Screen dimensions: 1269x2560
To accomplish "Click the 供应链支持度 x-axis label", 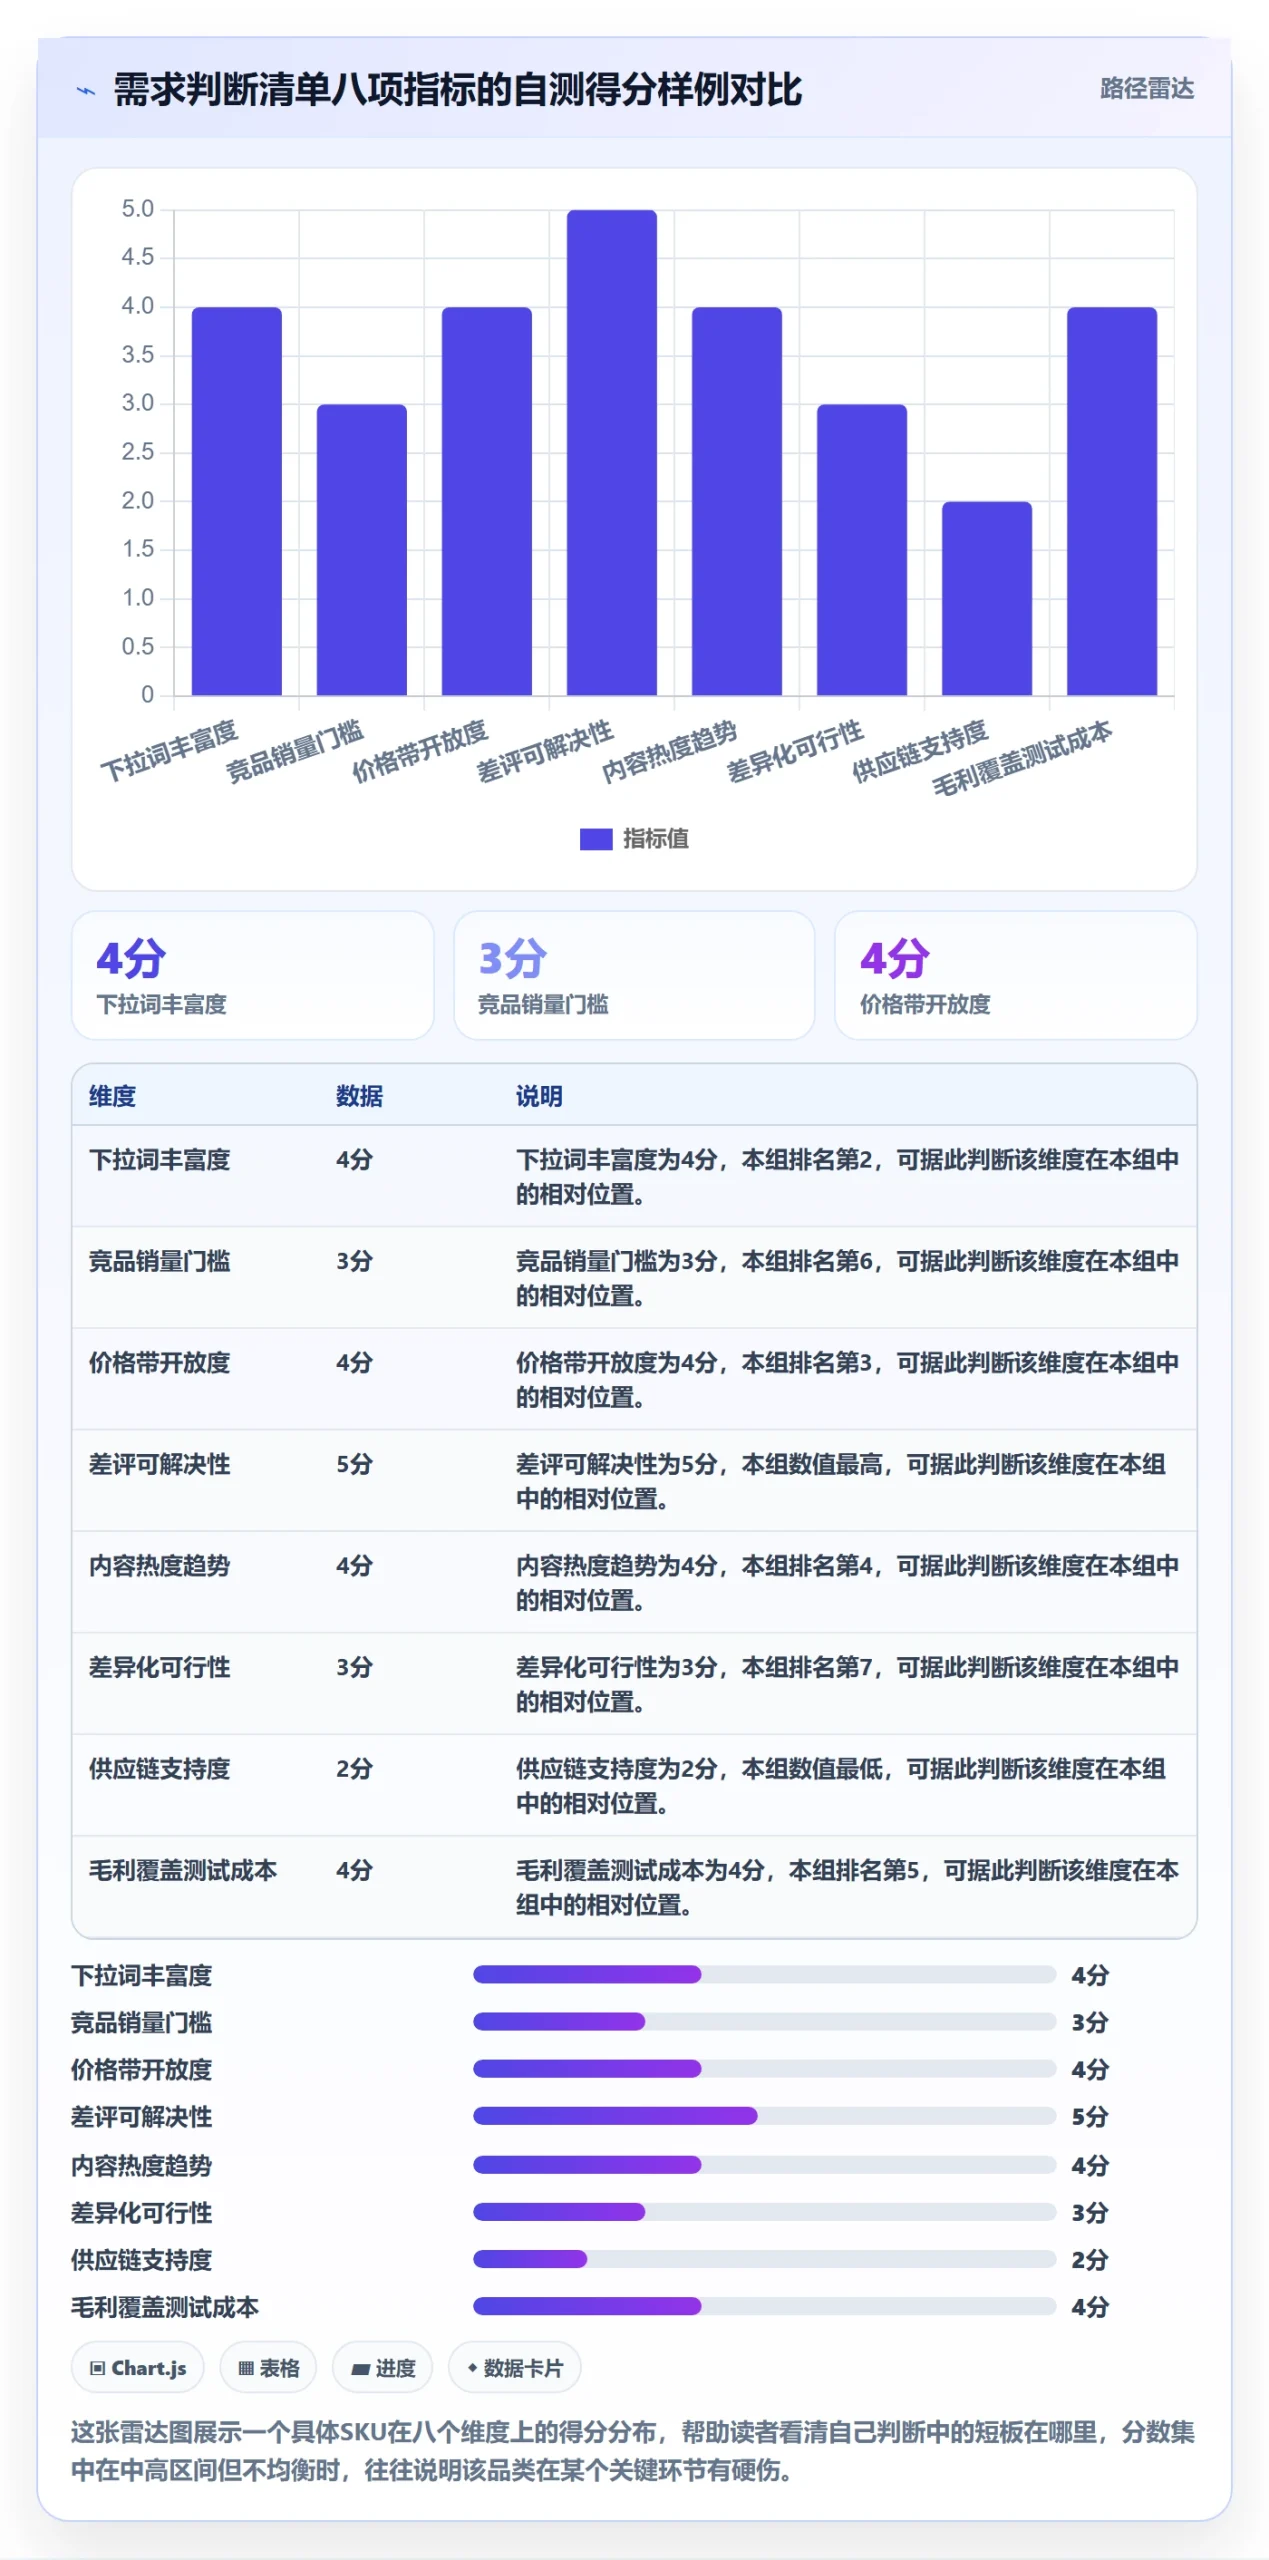I will 920,751.
